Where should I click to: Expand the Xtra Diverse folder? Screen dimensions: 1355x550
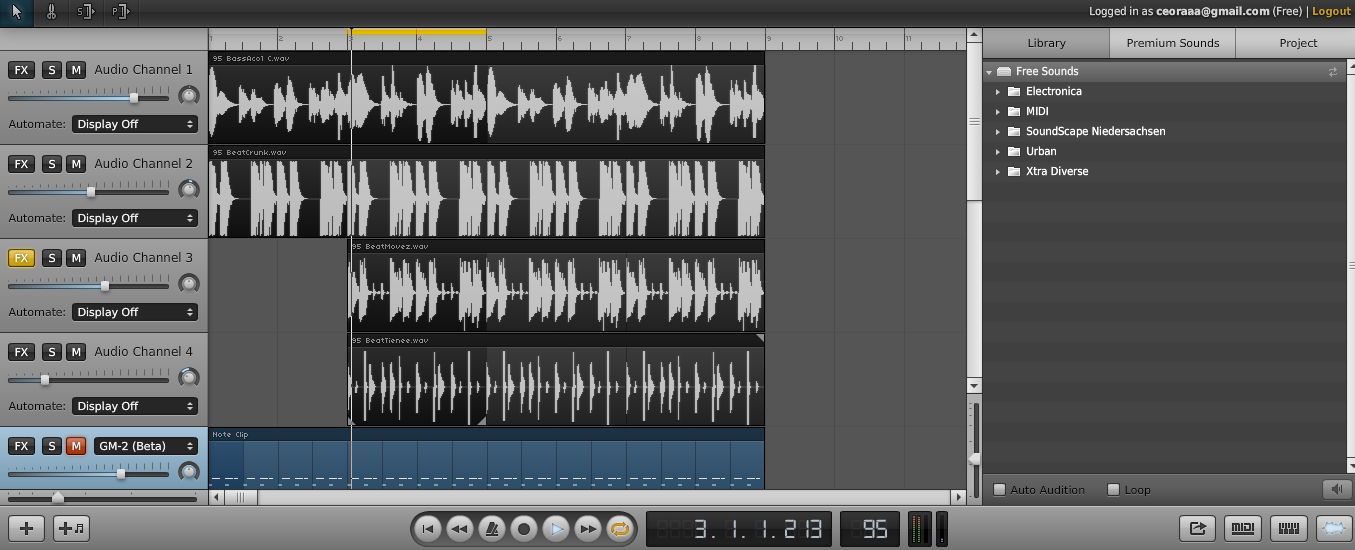tap(998, 172)
